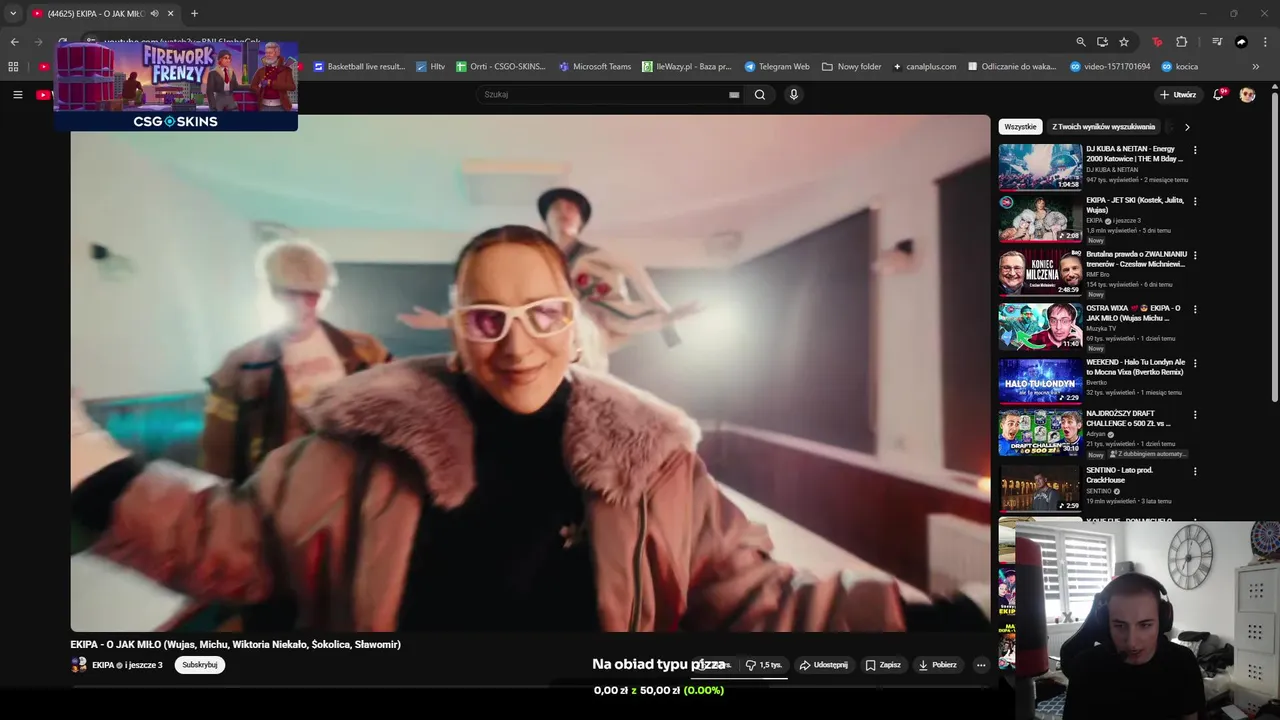Open the EKIPA channel avatar below video

(79, 665)
